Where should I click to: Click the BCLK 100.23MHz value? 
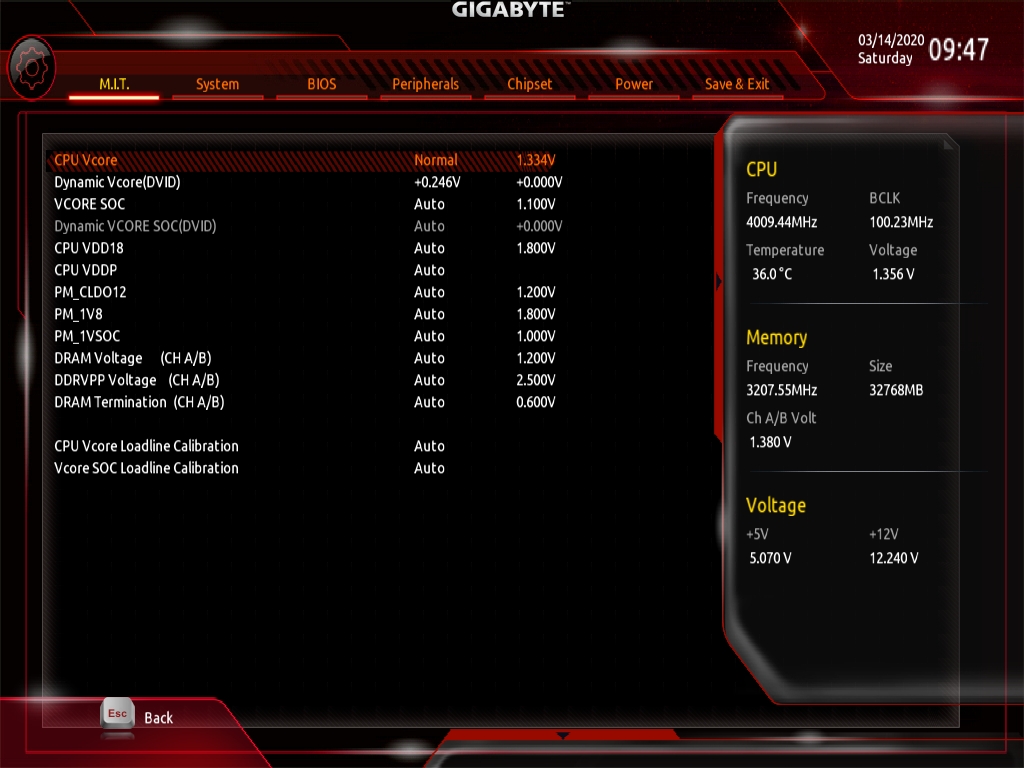coord(901,222)
